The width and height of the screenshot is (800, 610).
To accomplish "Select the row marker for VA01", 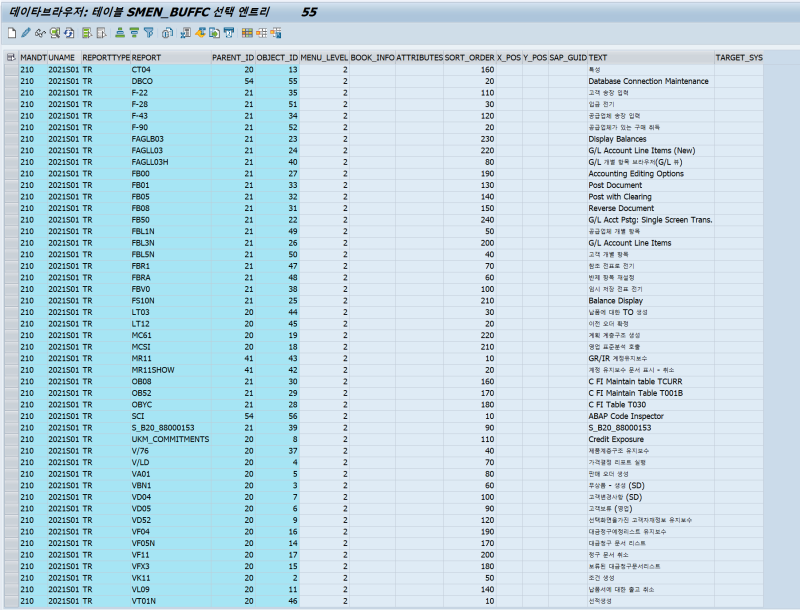I will [x=11, y=474].
